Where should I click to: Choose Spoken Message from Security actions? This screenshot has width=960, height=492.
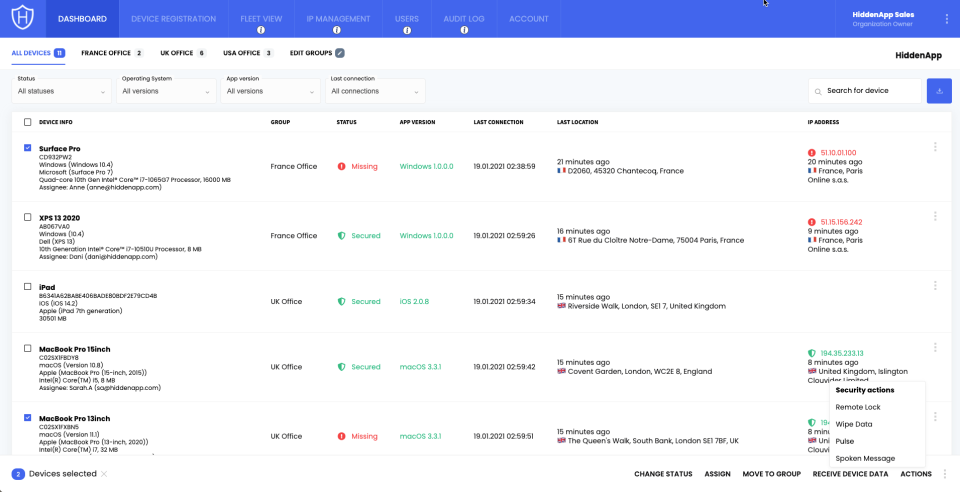click(x=865, y=458)
